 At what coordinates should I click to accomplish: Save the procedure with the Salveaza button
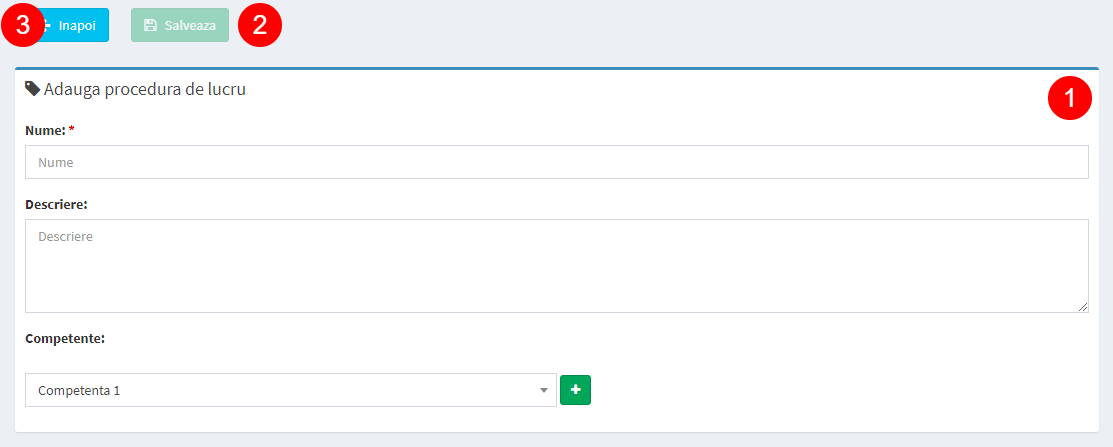tap(180, 26)
